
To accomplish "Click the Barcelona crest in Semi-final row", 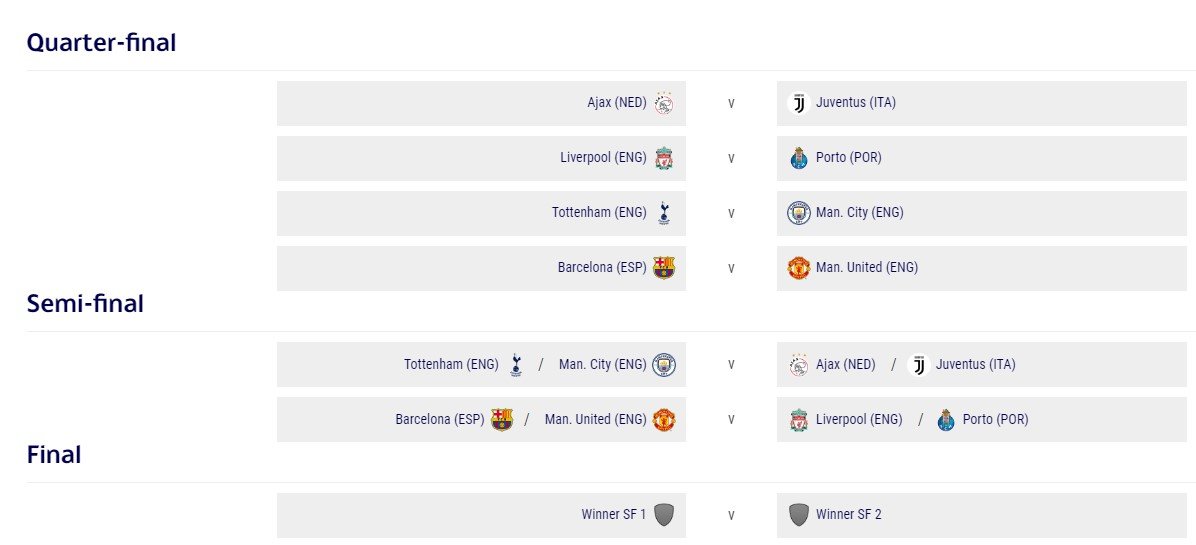I will click(502, 419).
